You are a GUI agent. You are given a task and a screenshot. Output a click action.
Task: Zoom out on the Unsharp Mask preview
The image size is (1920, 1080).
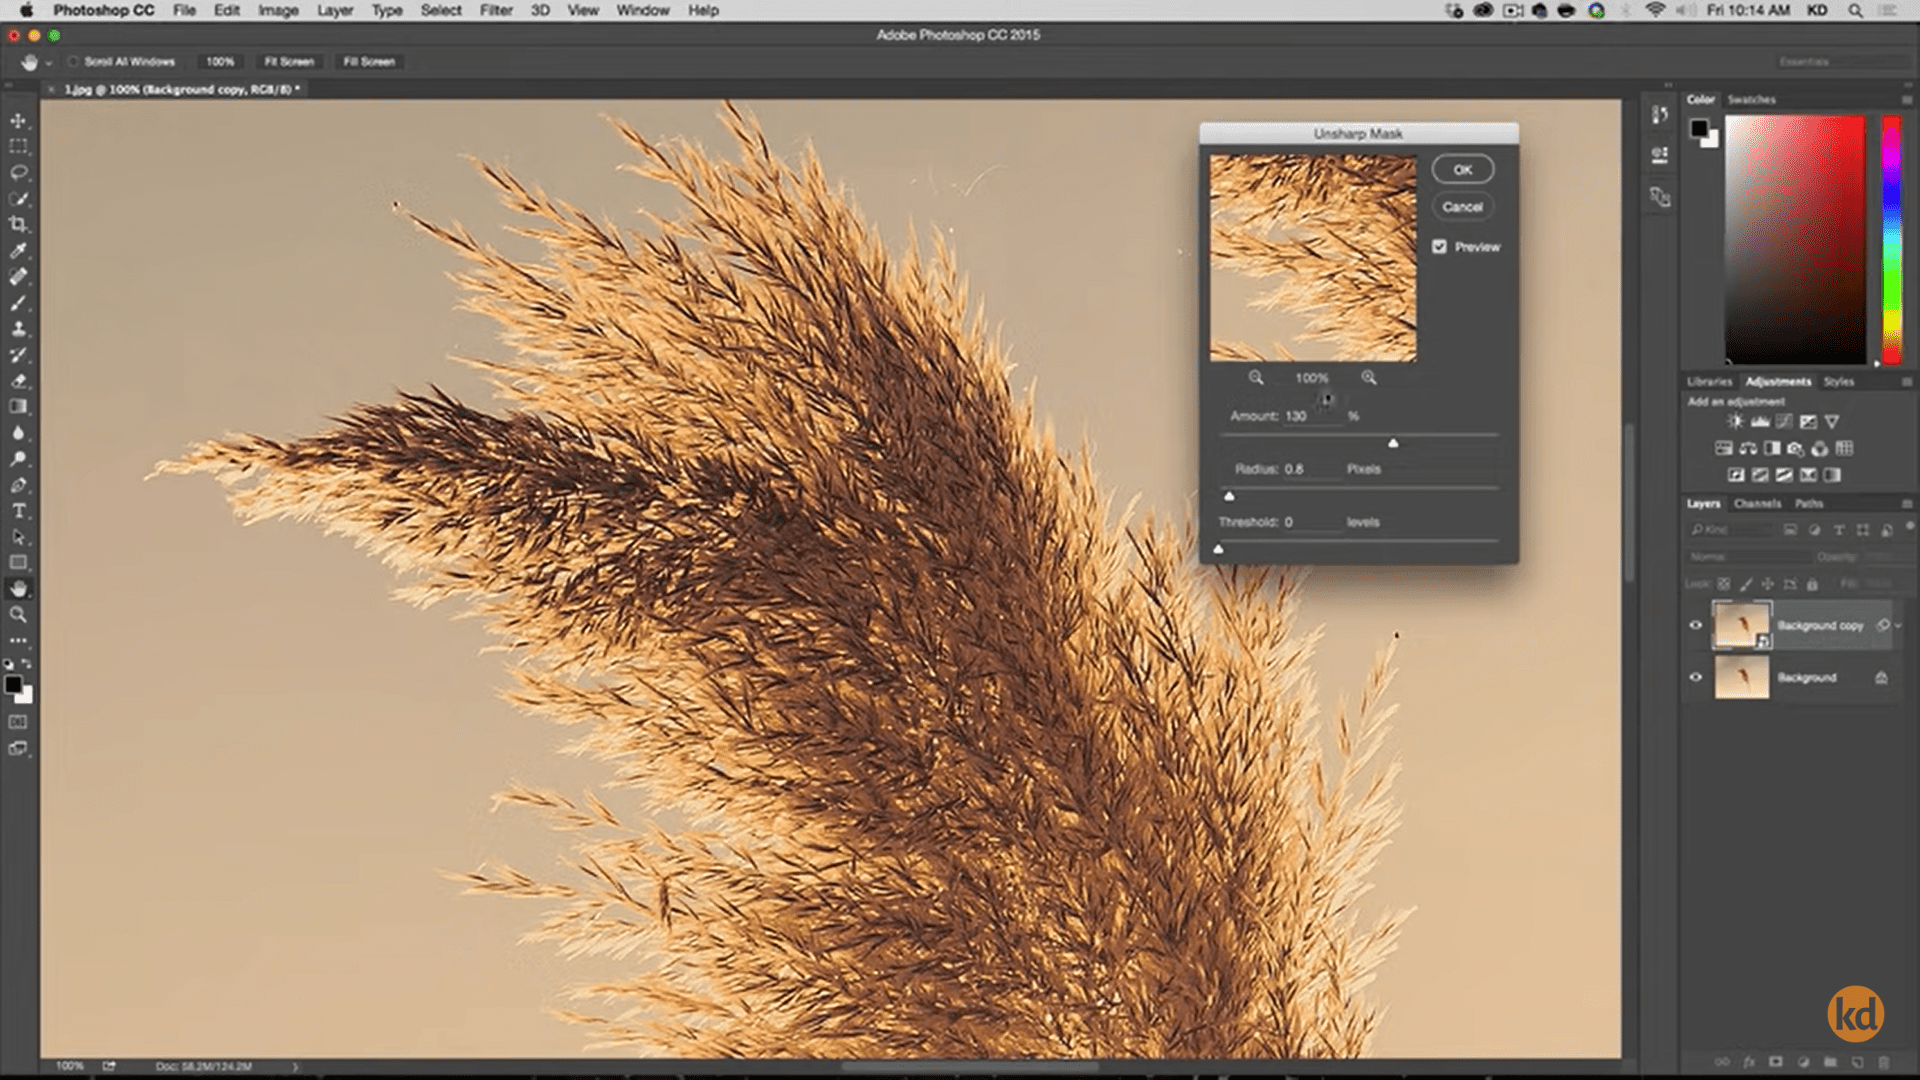pos(1256,378)
